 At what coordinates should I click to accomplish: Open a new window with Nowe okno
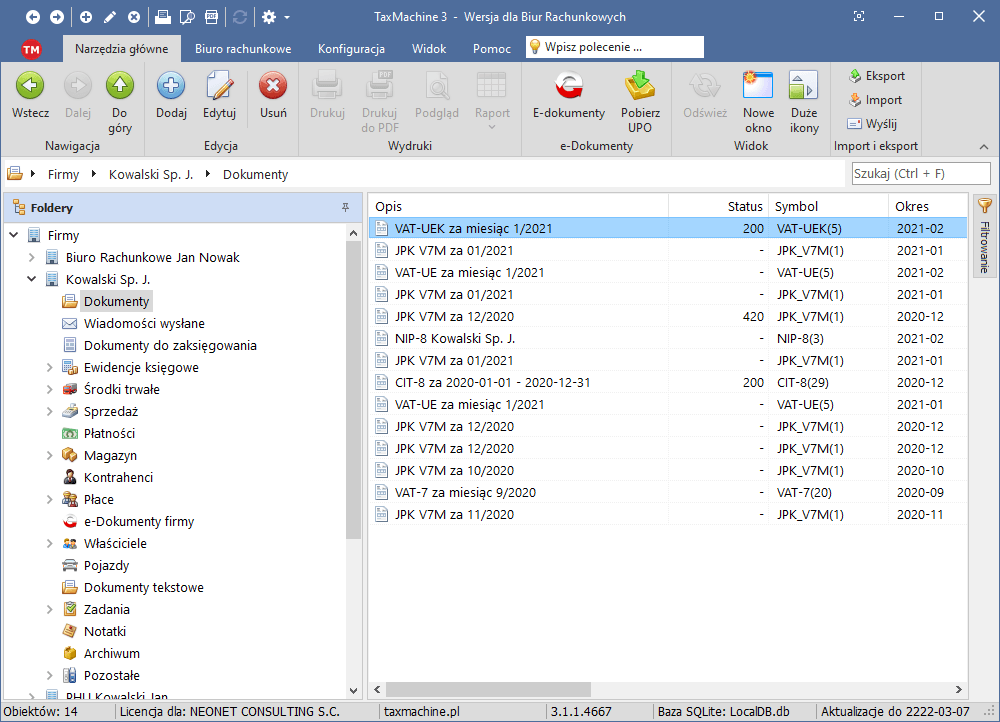[x=758, y=88]
